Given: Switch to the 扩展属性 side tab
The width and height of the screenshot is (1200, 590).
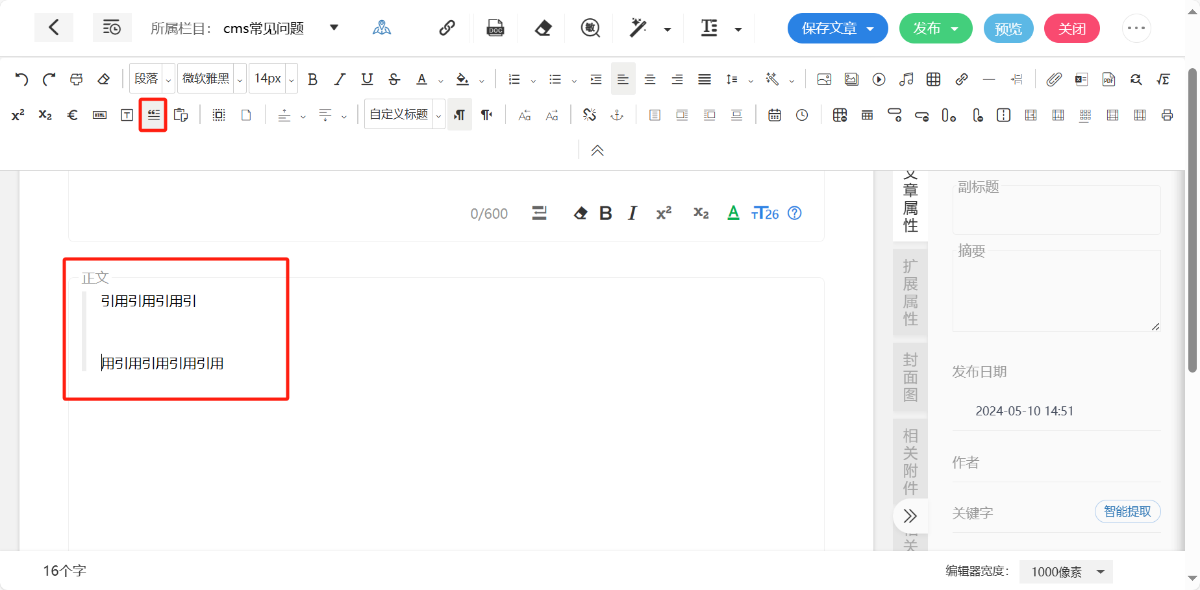Looking at the screenshot, I should click(x=910, y=292).
